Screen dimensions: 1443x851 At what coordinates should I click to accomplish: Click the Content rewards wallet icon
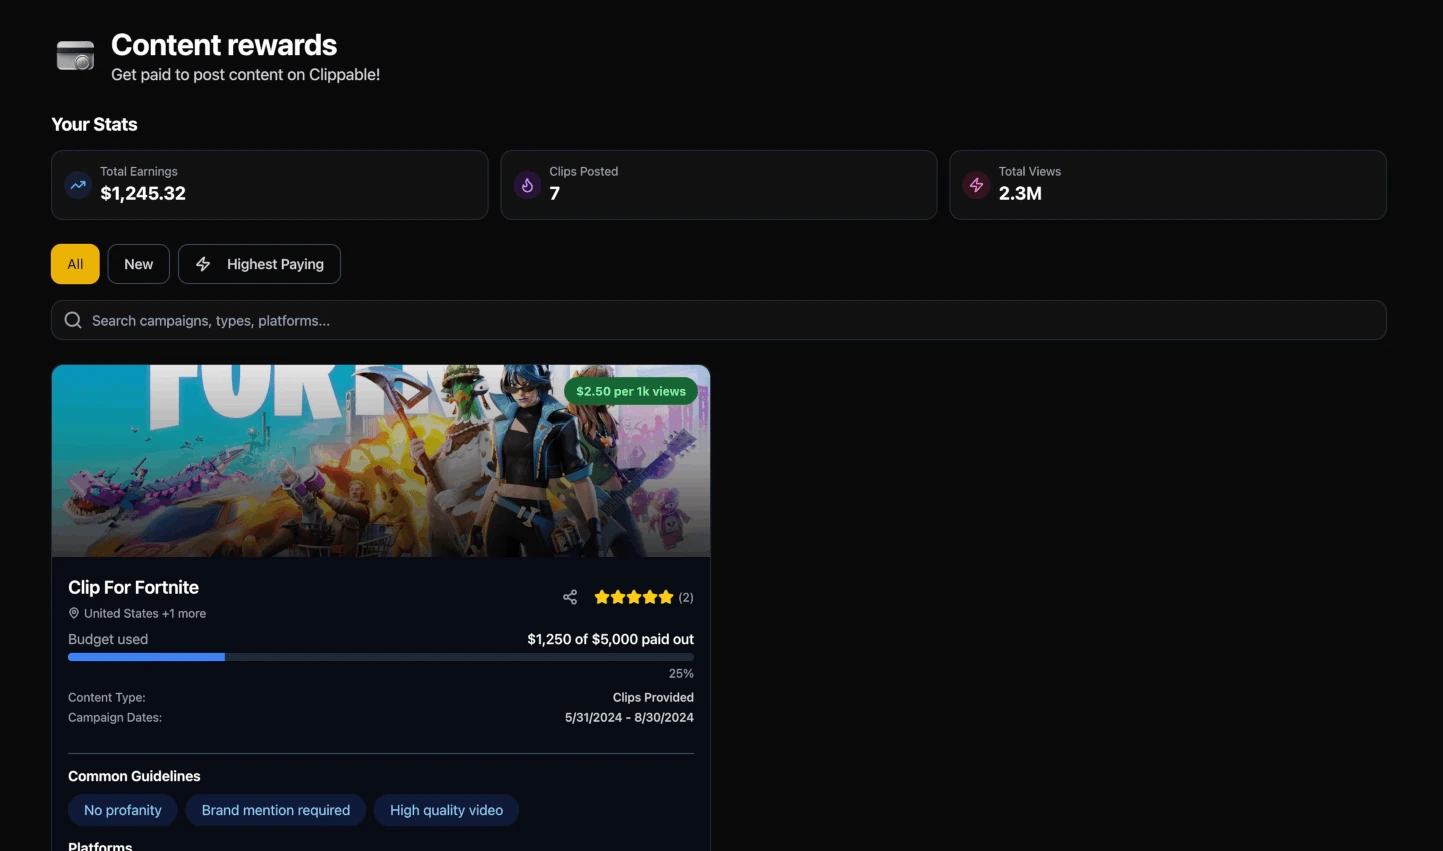pos(76,56)
